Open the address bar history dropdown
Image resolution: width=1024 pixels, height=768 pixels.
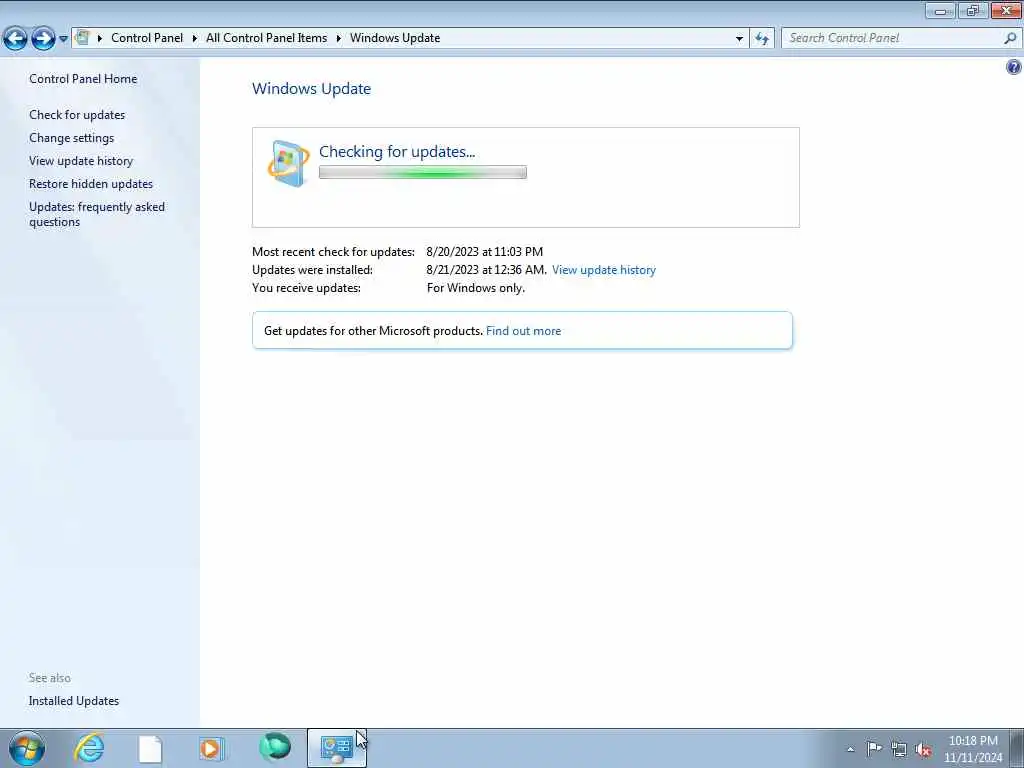[x=739, y=39]
